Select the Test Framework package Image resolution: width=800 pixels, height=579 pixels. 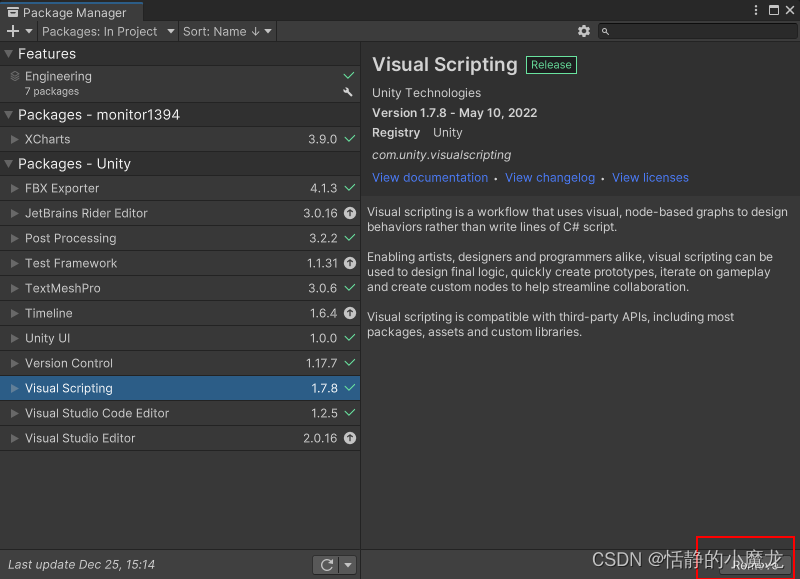coord(180,263)
